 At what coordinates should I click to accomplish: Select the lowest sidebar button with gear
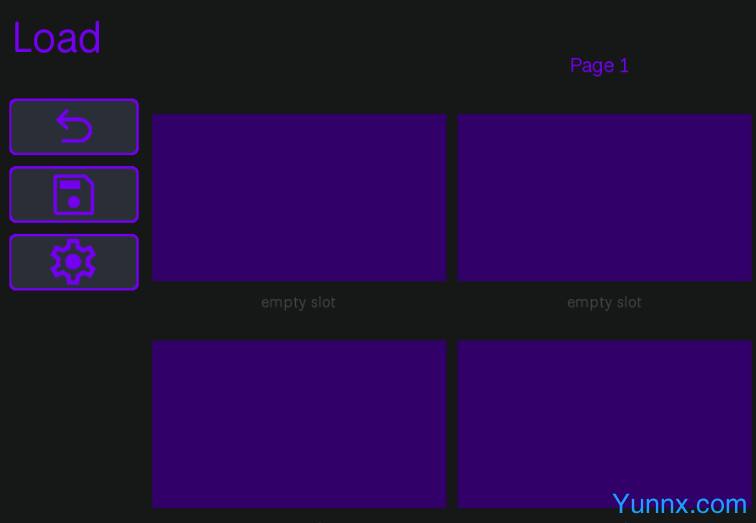(74, 262)
